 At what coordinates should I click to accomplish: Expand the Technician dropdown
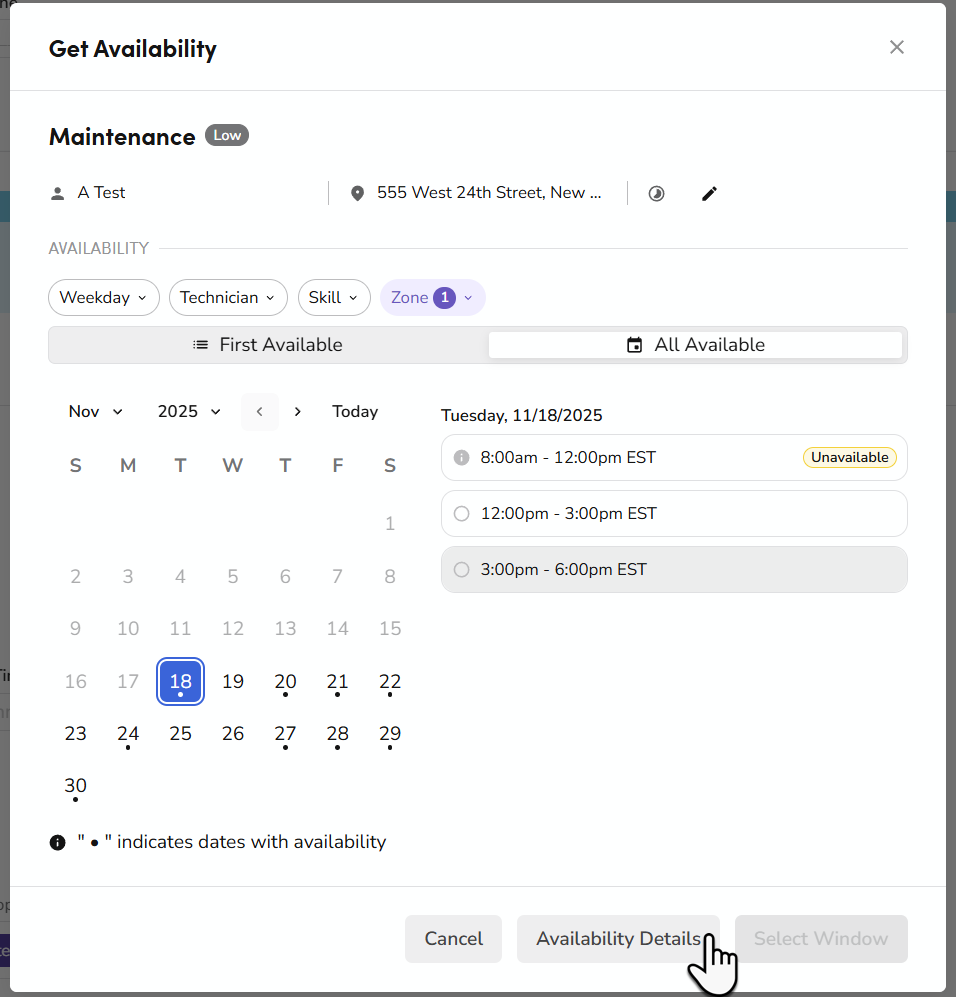coord(228,297)
